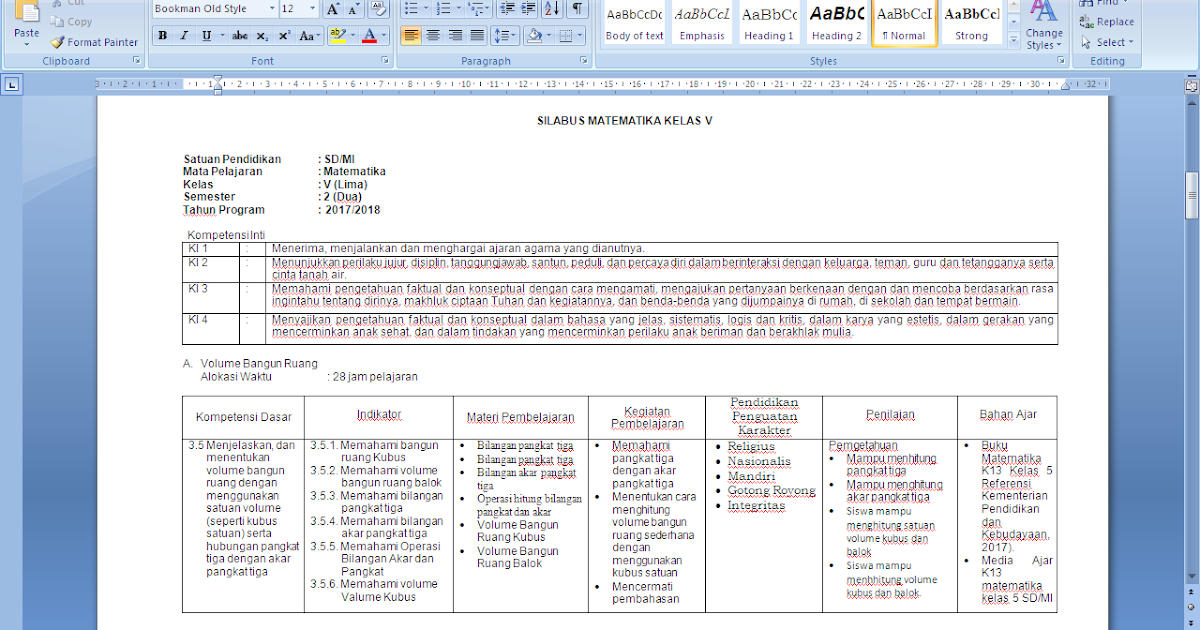Apply red font color

click(x=370, y=36)
